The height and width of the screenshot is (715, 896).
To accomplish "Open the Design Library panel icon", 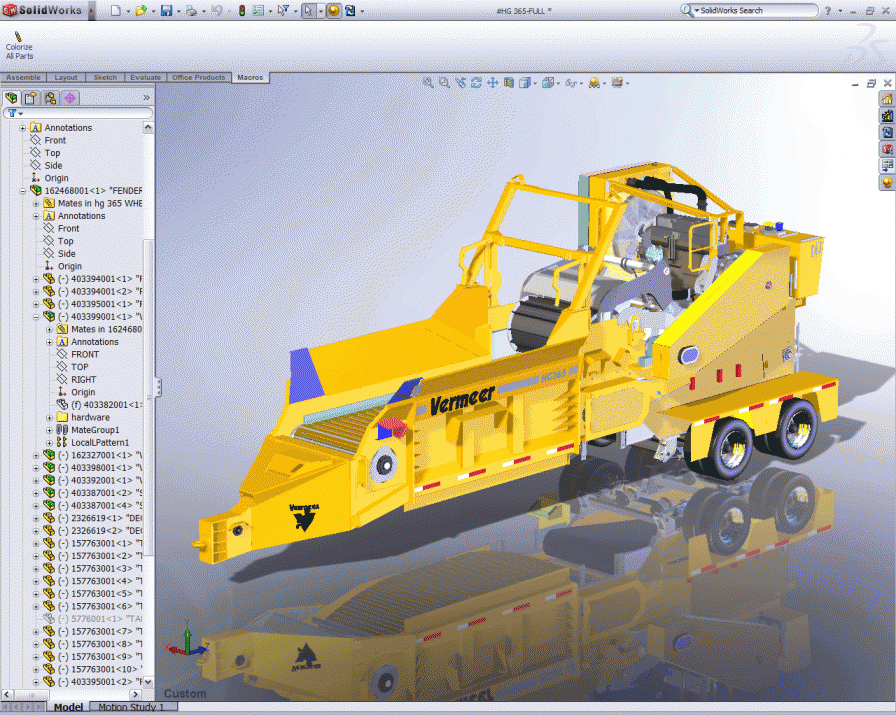I will 887,113.
